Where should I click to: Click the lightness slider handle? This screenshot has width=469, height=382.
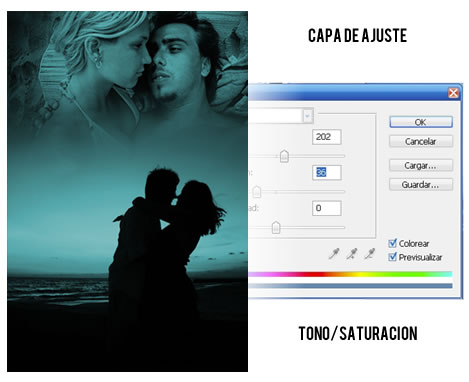pos(276,227)
